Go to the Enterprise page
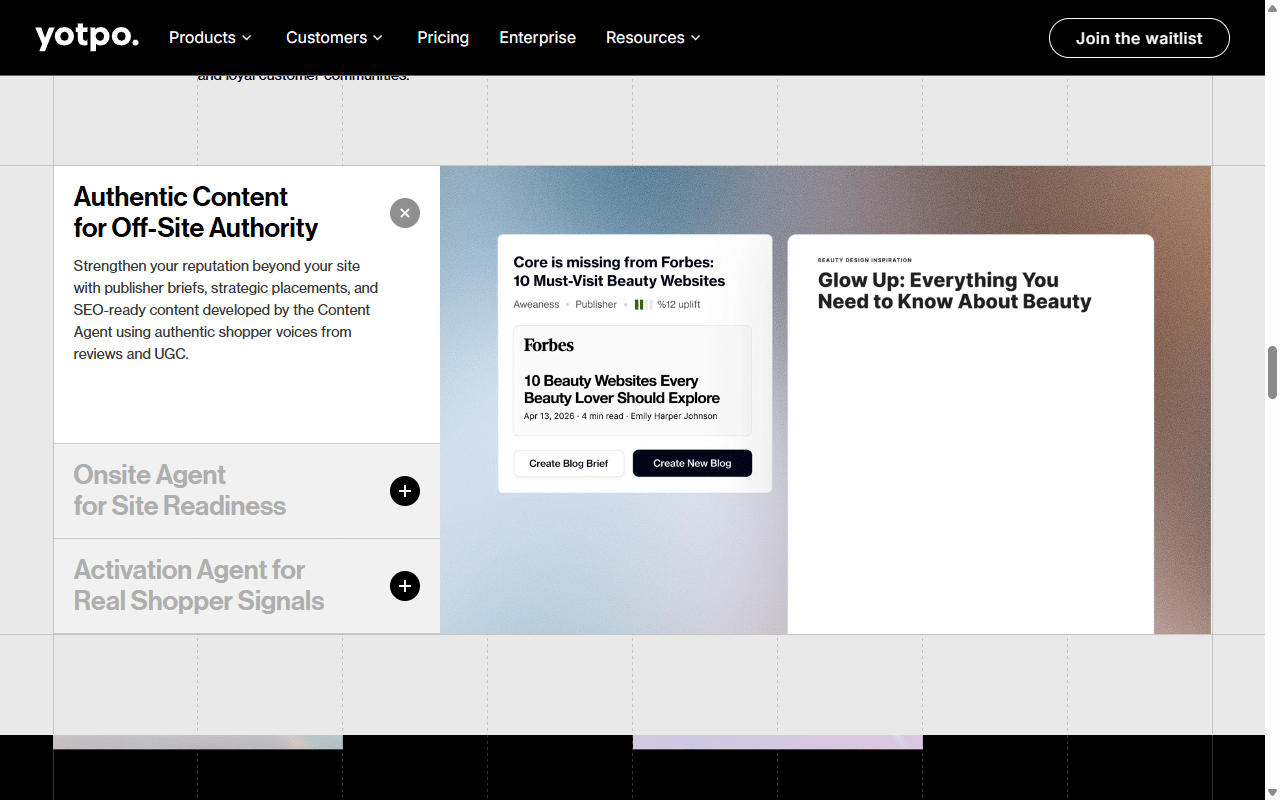1280x800 pixels. (x=538, y=38)
